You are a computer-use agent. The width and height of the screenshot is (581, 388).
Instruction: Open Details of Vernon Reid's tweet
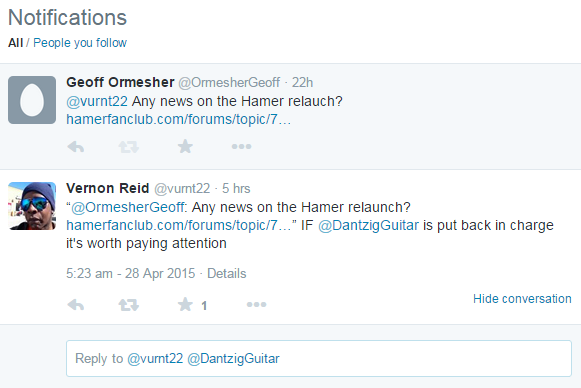226,273
